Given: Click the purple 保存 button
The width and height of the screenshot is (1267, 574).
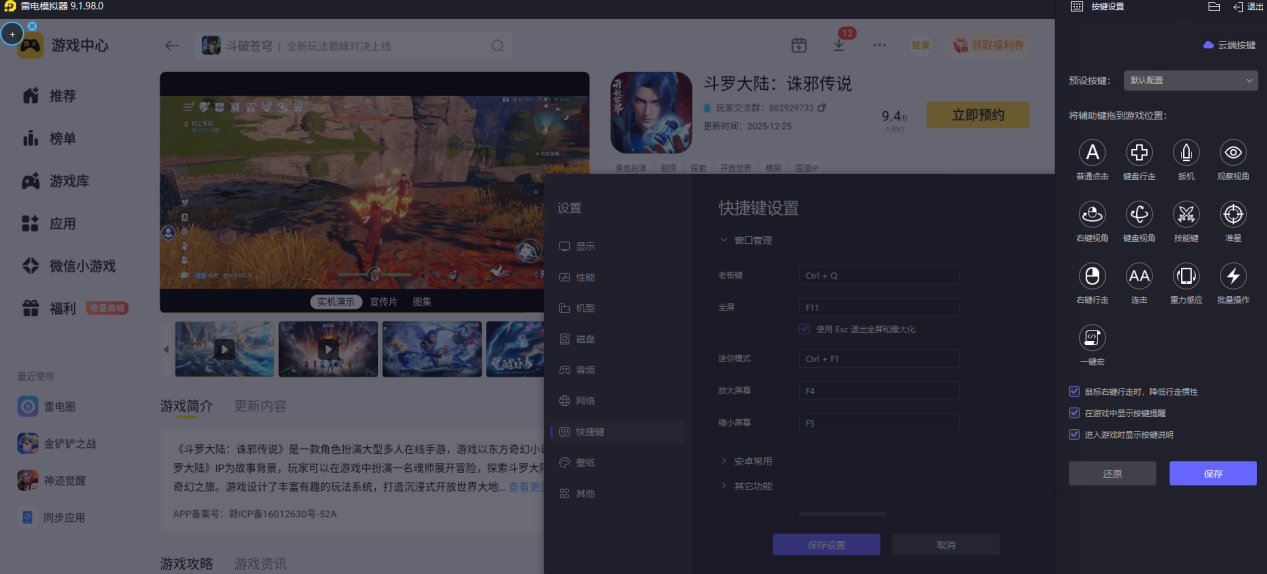Looking at the screenshot, I should (x=1213, y=473).
